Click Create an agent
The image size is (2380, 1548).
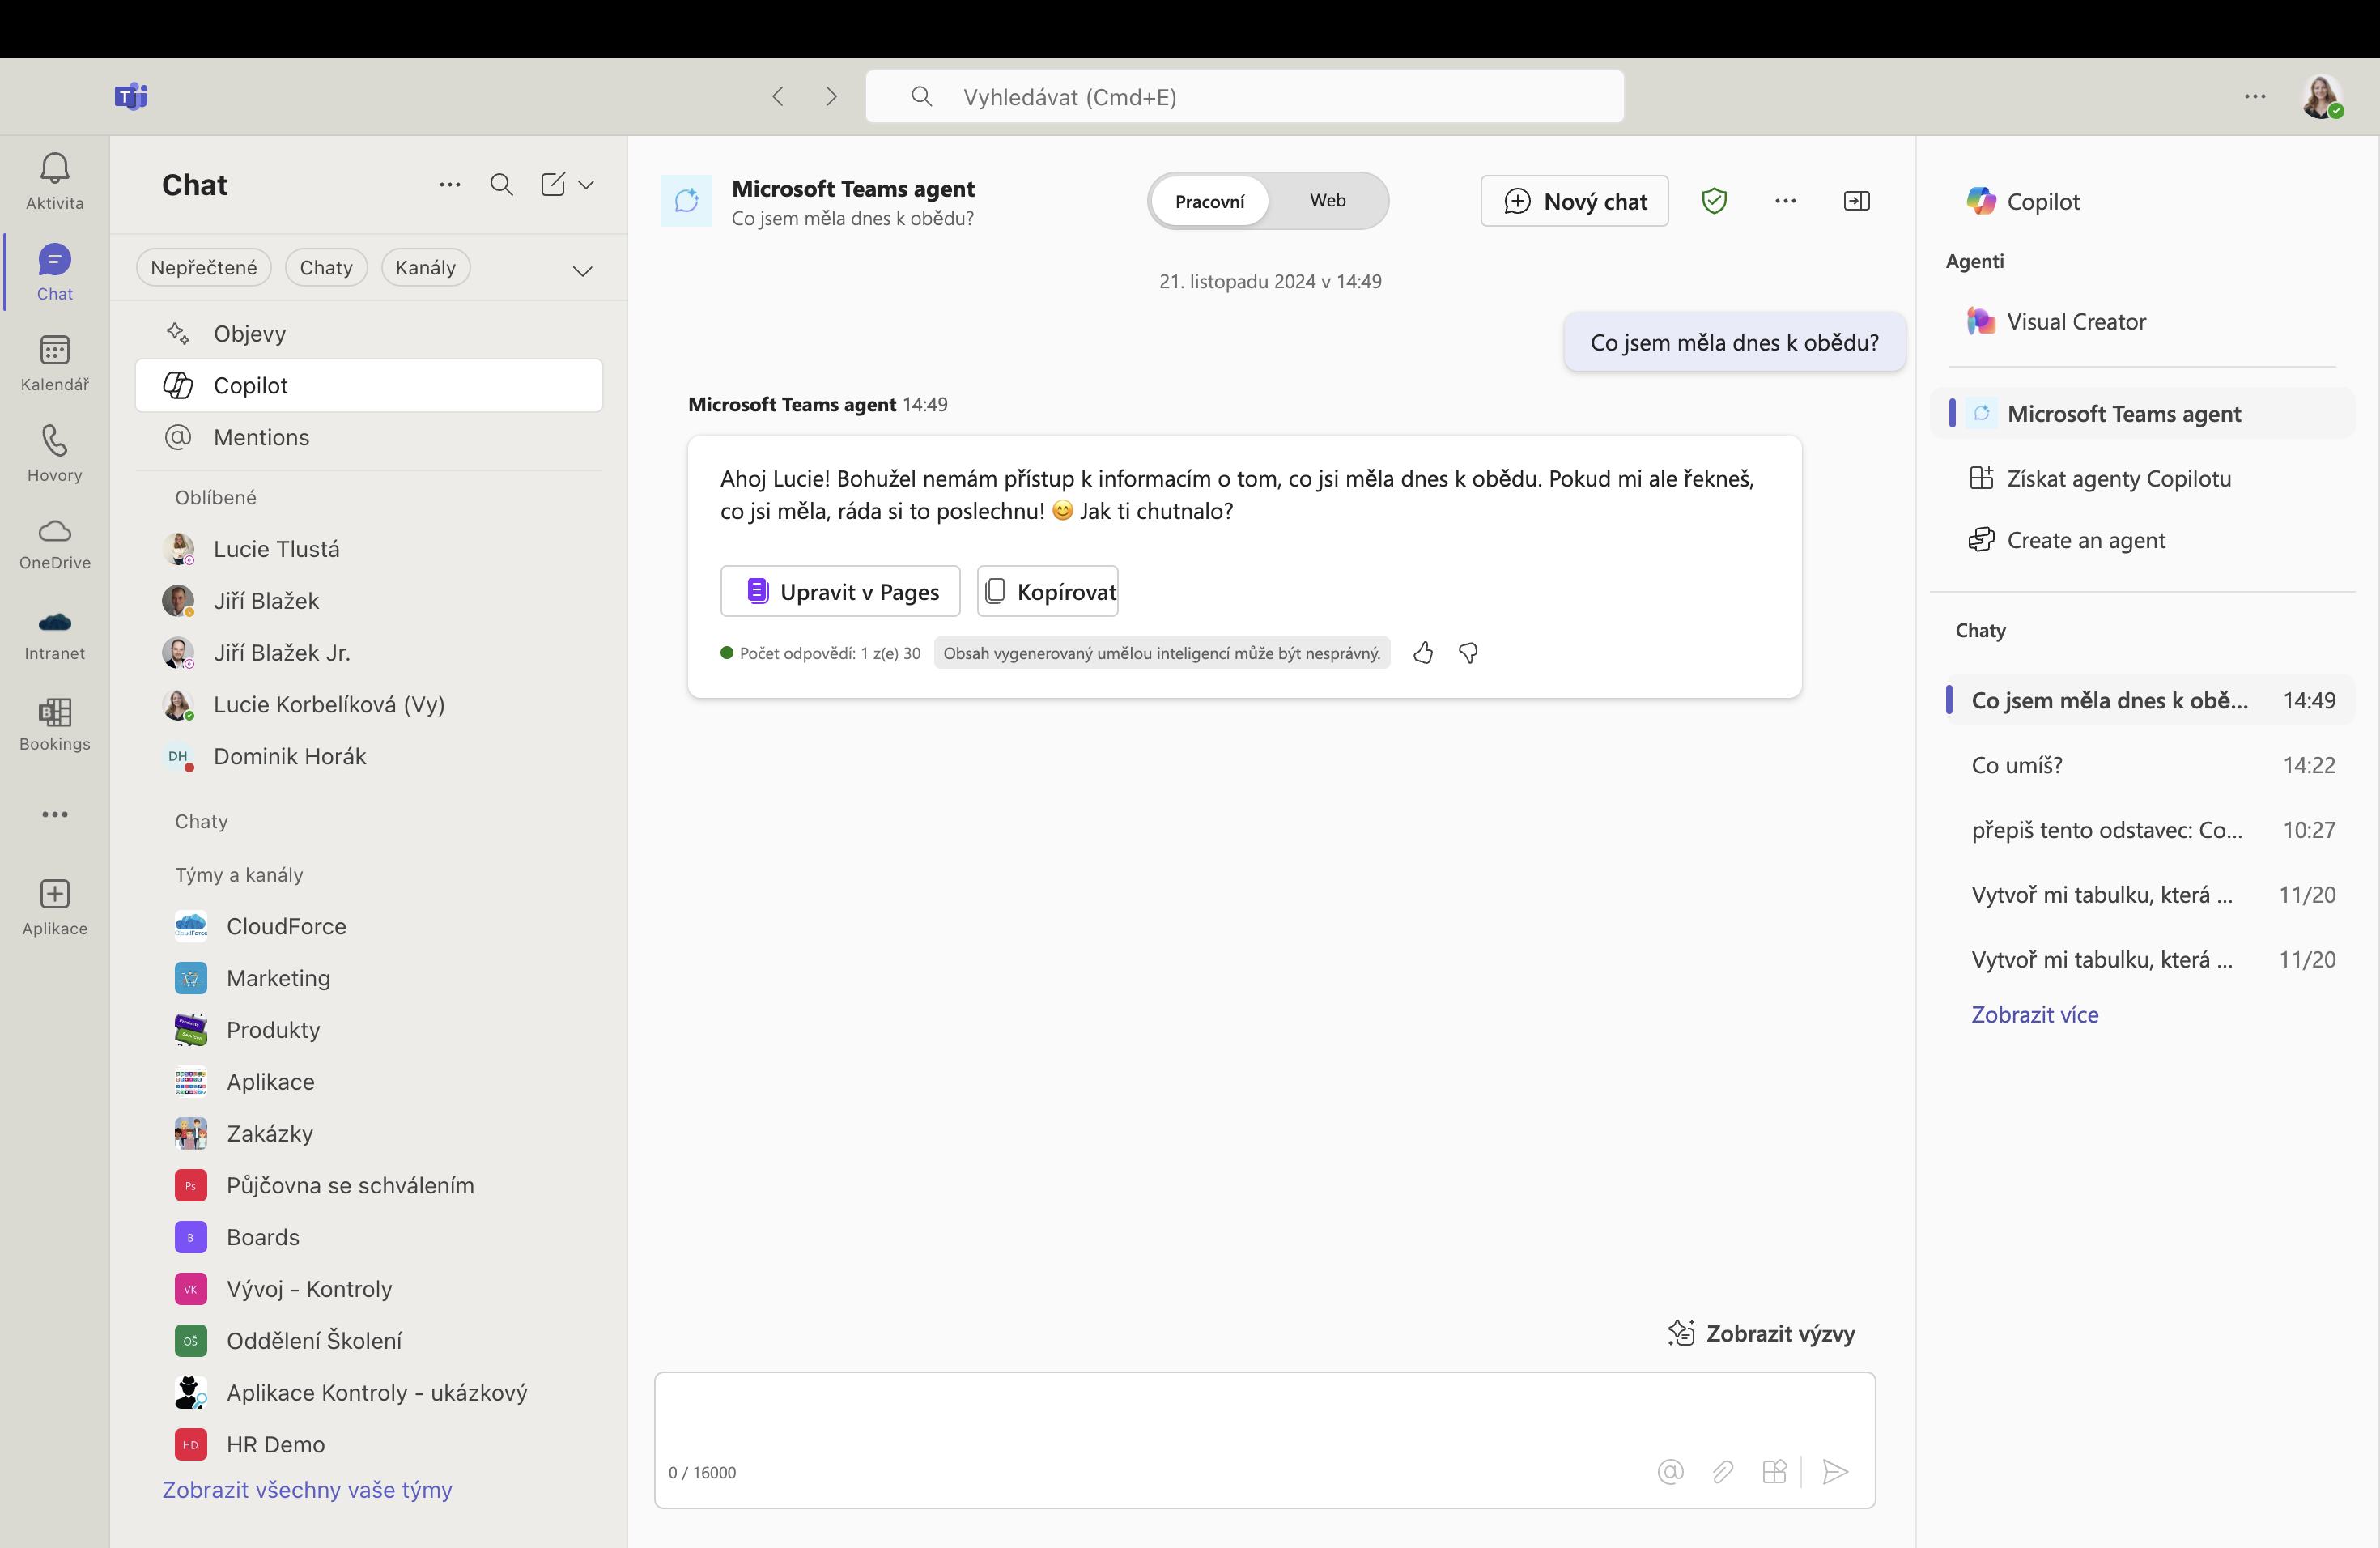pos(2142,540)
